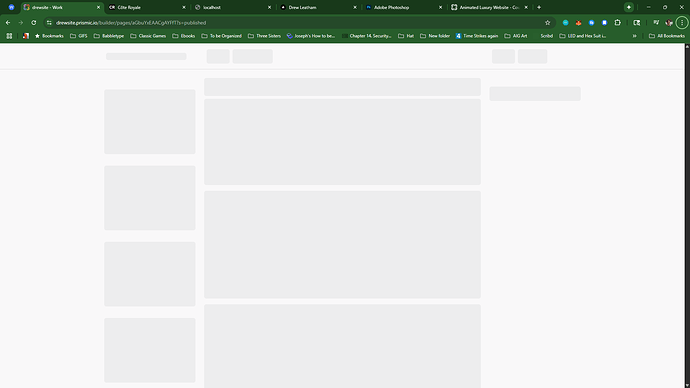Reload the current page
690x388 pixels.
(33, 22)
